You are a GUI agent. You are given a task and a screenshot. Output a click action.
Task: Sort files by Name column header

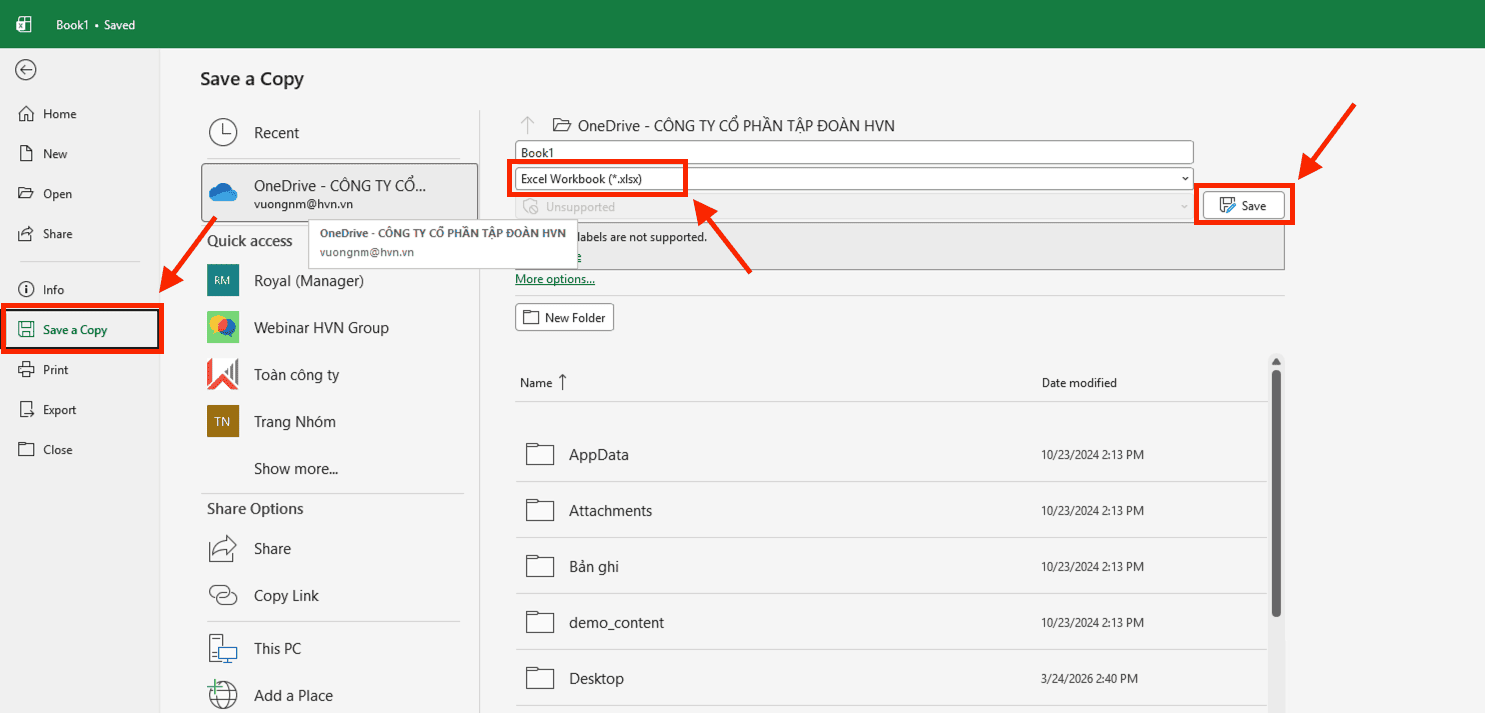pyautogui.click(x=537, y=383)
